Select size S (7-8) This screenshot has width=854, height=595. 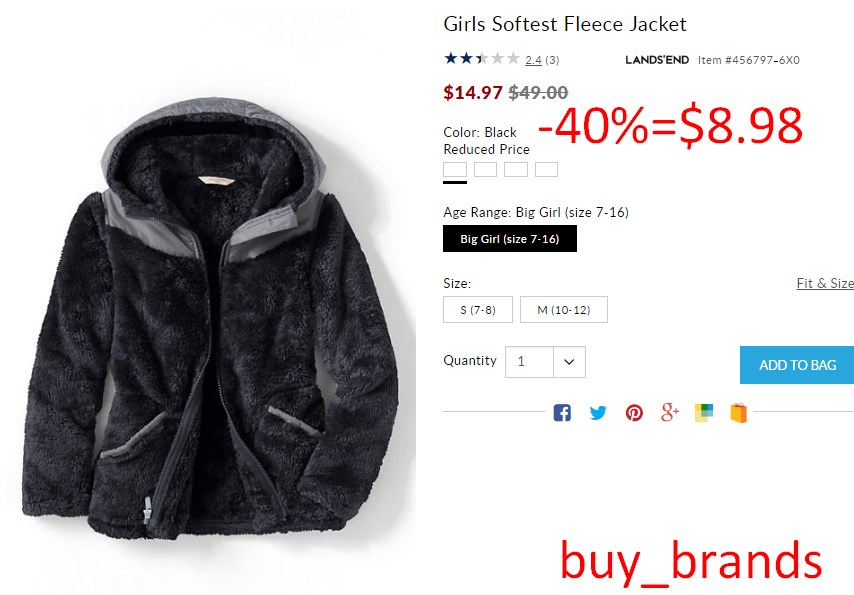[x=478, y=309]
